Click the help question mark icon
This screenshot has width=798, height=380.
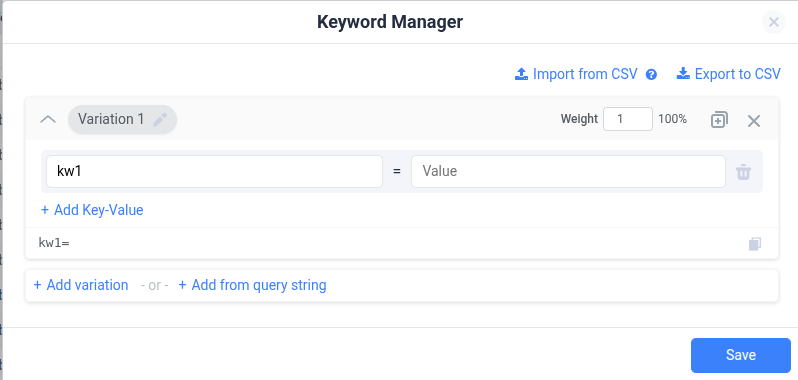(x=651, y=75)
